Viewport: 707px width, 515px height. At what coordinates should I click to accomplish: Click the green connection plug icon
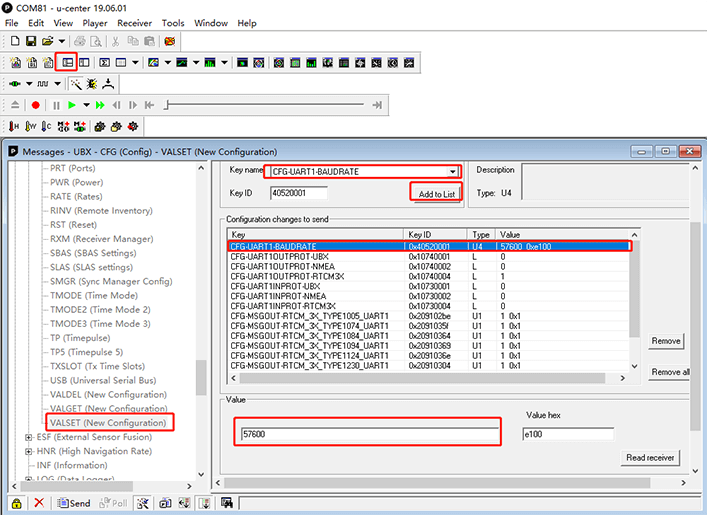click(x=15, y=84)
